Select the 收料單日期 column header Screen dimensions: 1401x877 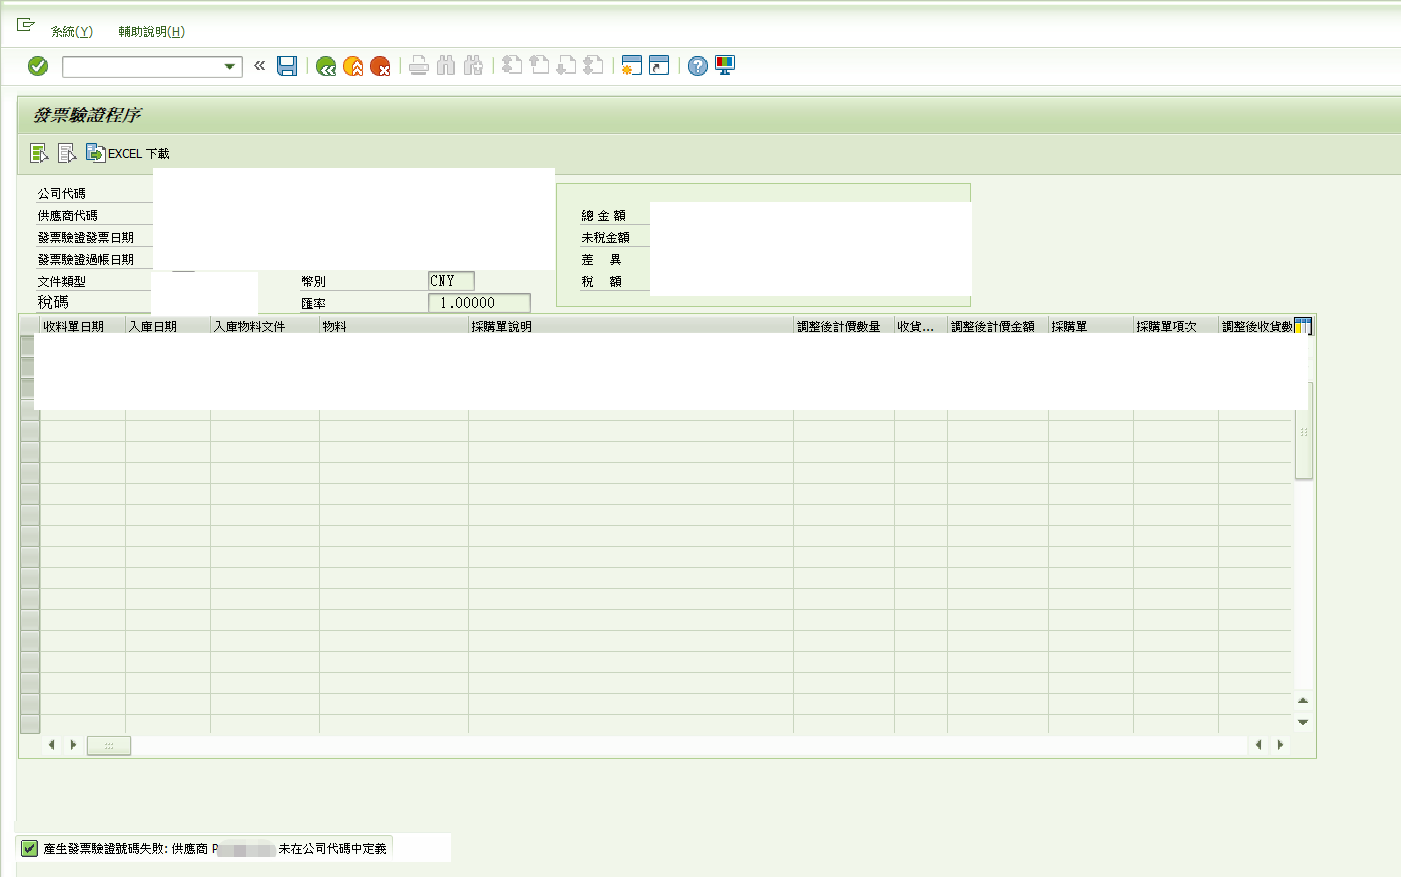click(83, 326)
